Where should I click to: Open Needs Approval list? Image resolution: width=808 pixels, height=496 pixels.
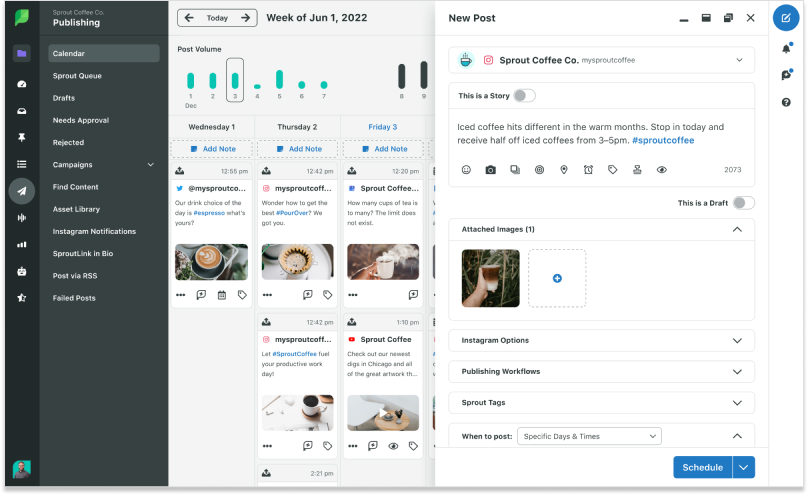81,120
